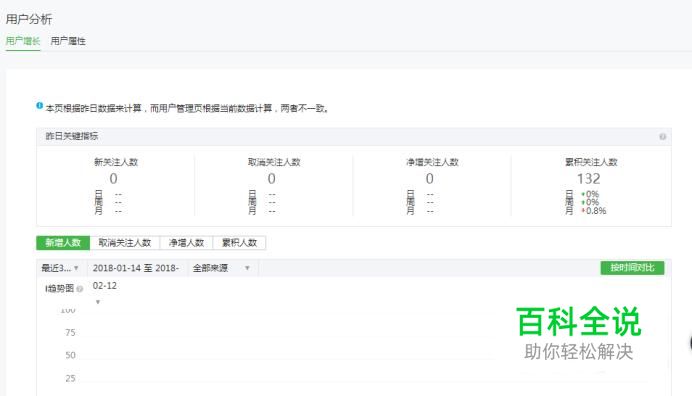692x396 pixels.
Task: Select the 取消关注人数 metric tab
Action: click(125, 242)
